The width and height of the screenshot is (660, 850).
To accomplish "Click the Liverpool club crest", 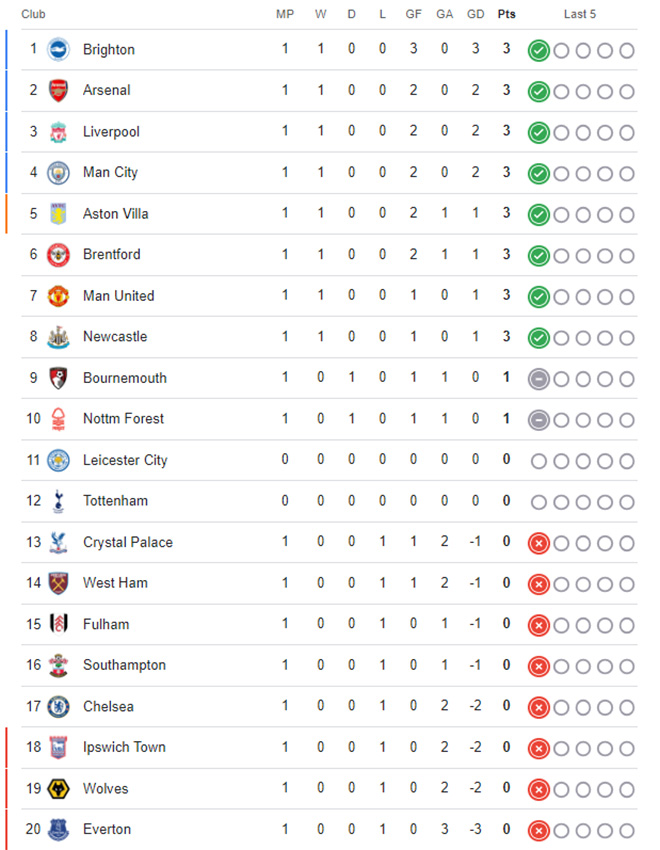I will click(58, 132).
